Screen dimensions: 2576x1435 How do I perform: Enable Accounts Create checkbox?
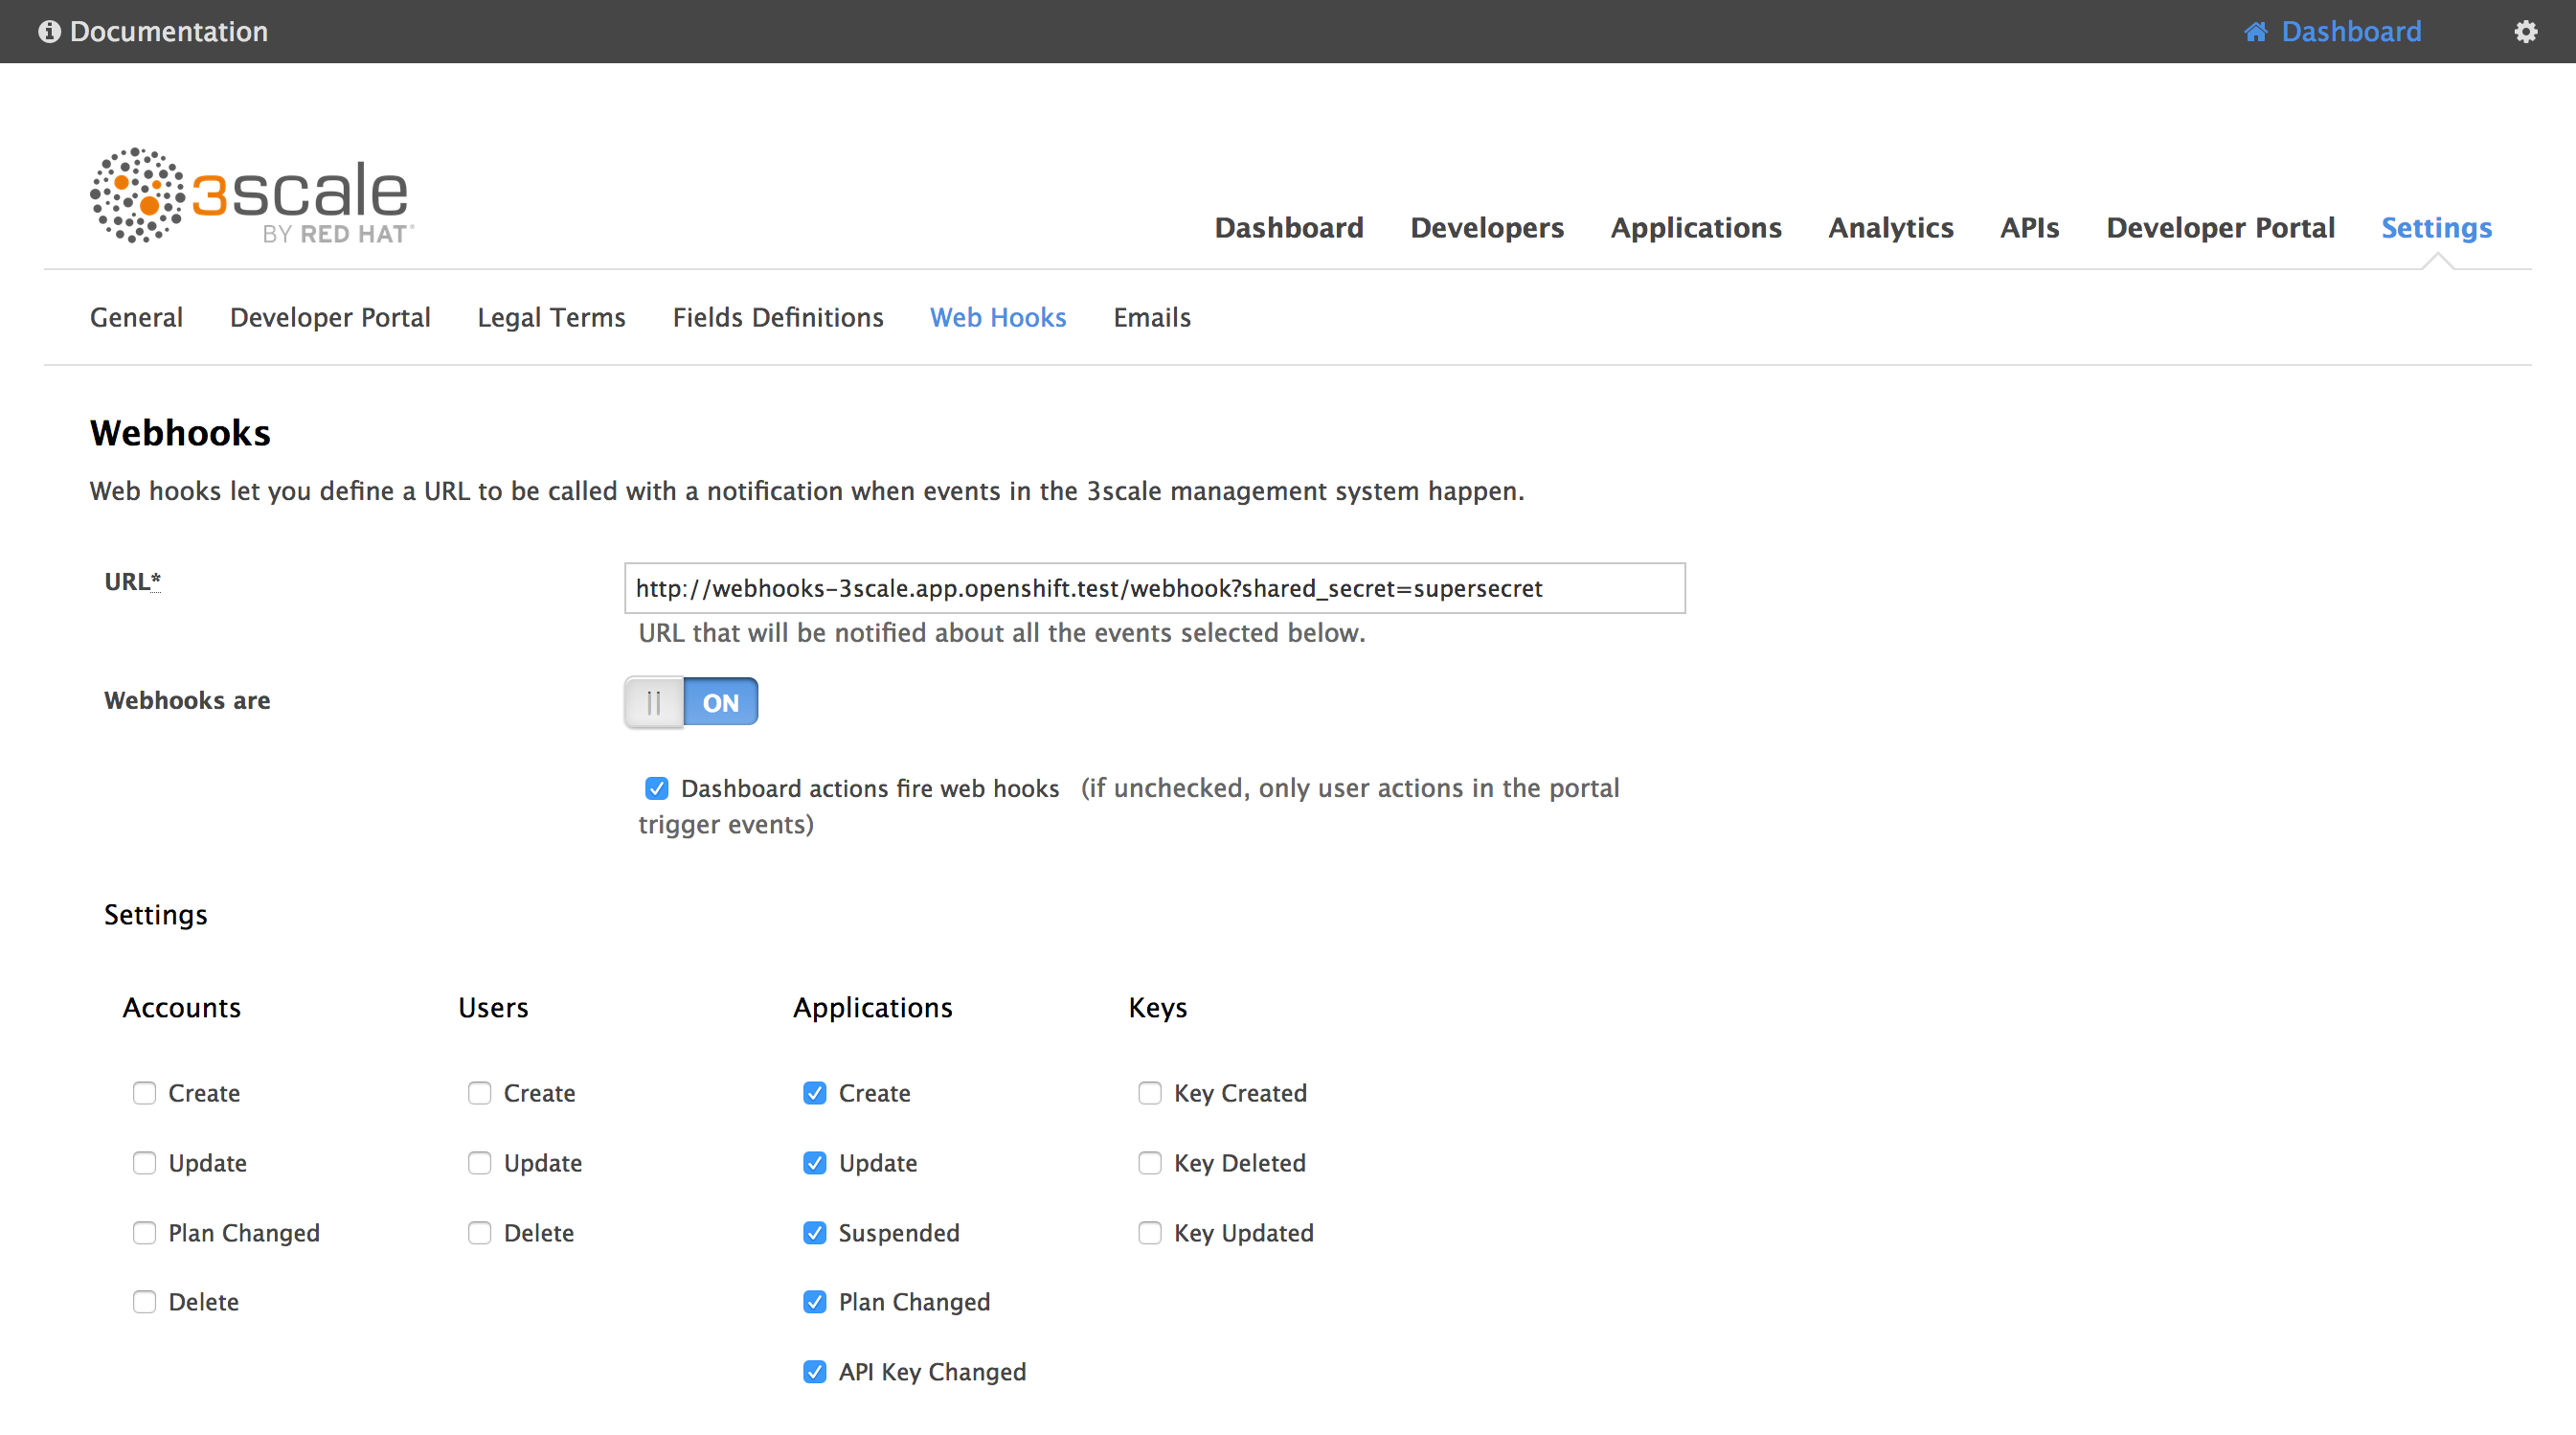pos(145,1093)
